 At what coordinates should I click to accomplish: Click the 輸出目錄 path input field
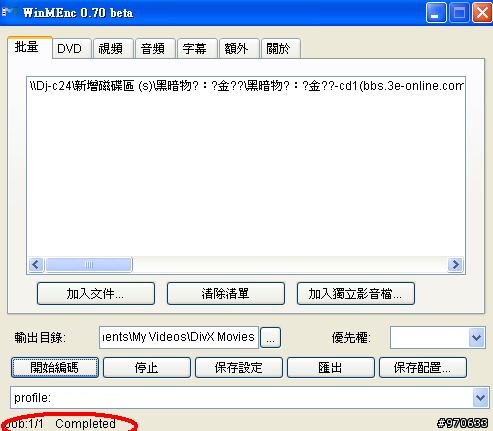(179, 337)
